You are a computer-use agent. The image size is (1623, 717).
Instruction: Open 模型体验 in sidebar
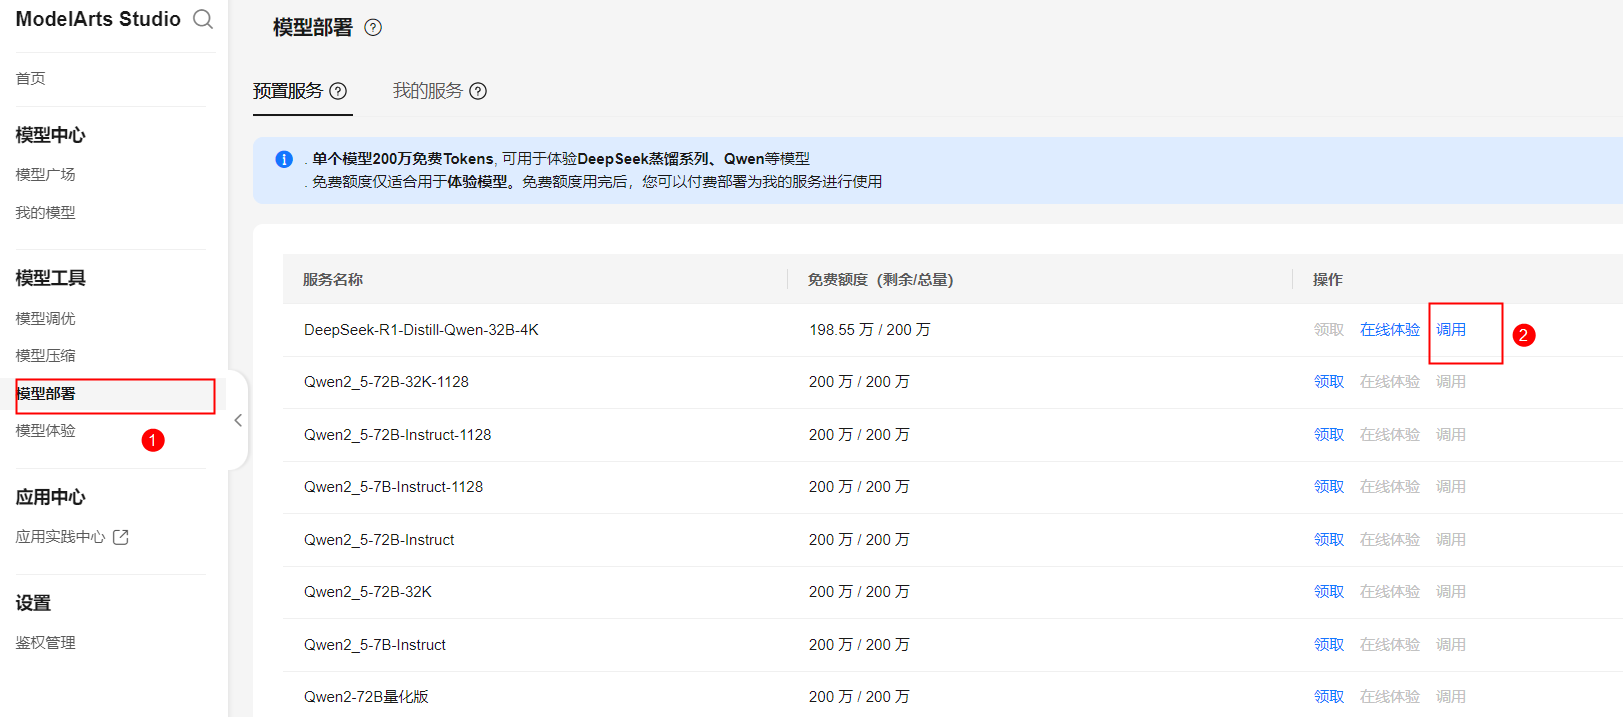45,430
